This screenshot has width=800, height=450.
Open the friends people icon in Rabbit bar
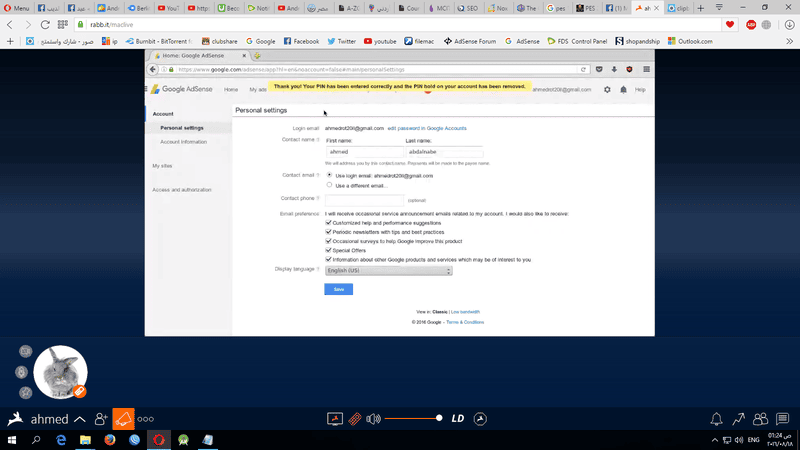click(760, 419)
